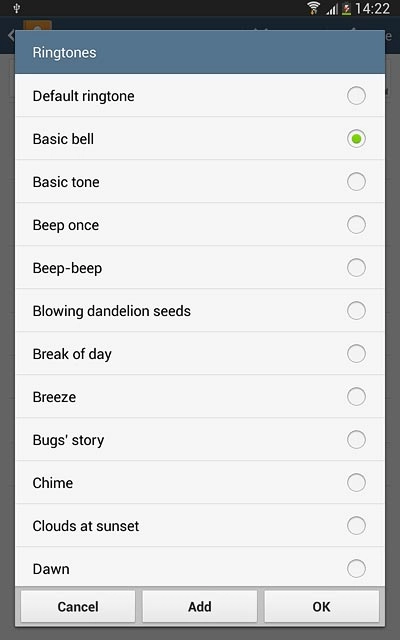Screen dimensions: 400x640
Task: Choose Beep-beep radio button
Action: pos(356,268)
